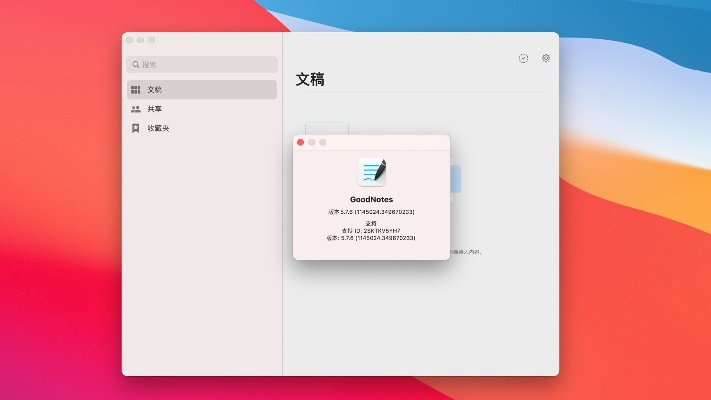Click the people icon next to 共享
Image resolution: width=711 pixels, height=400 pixels.
pos(136,109)
